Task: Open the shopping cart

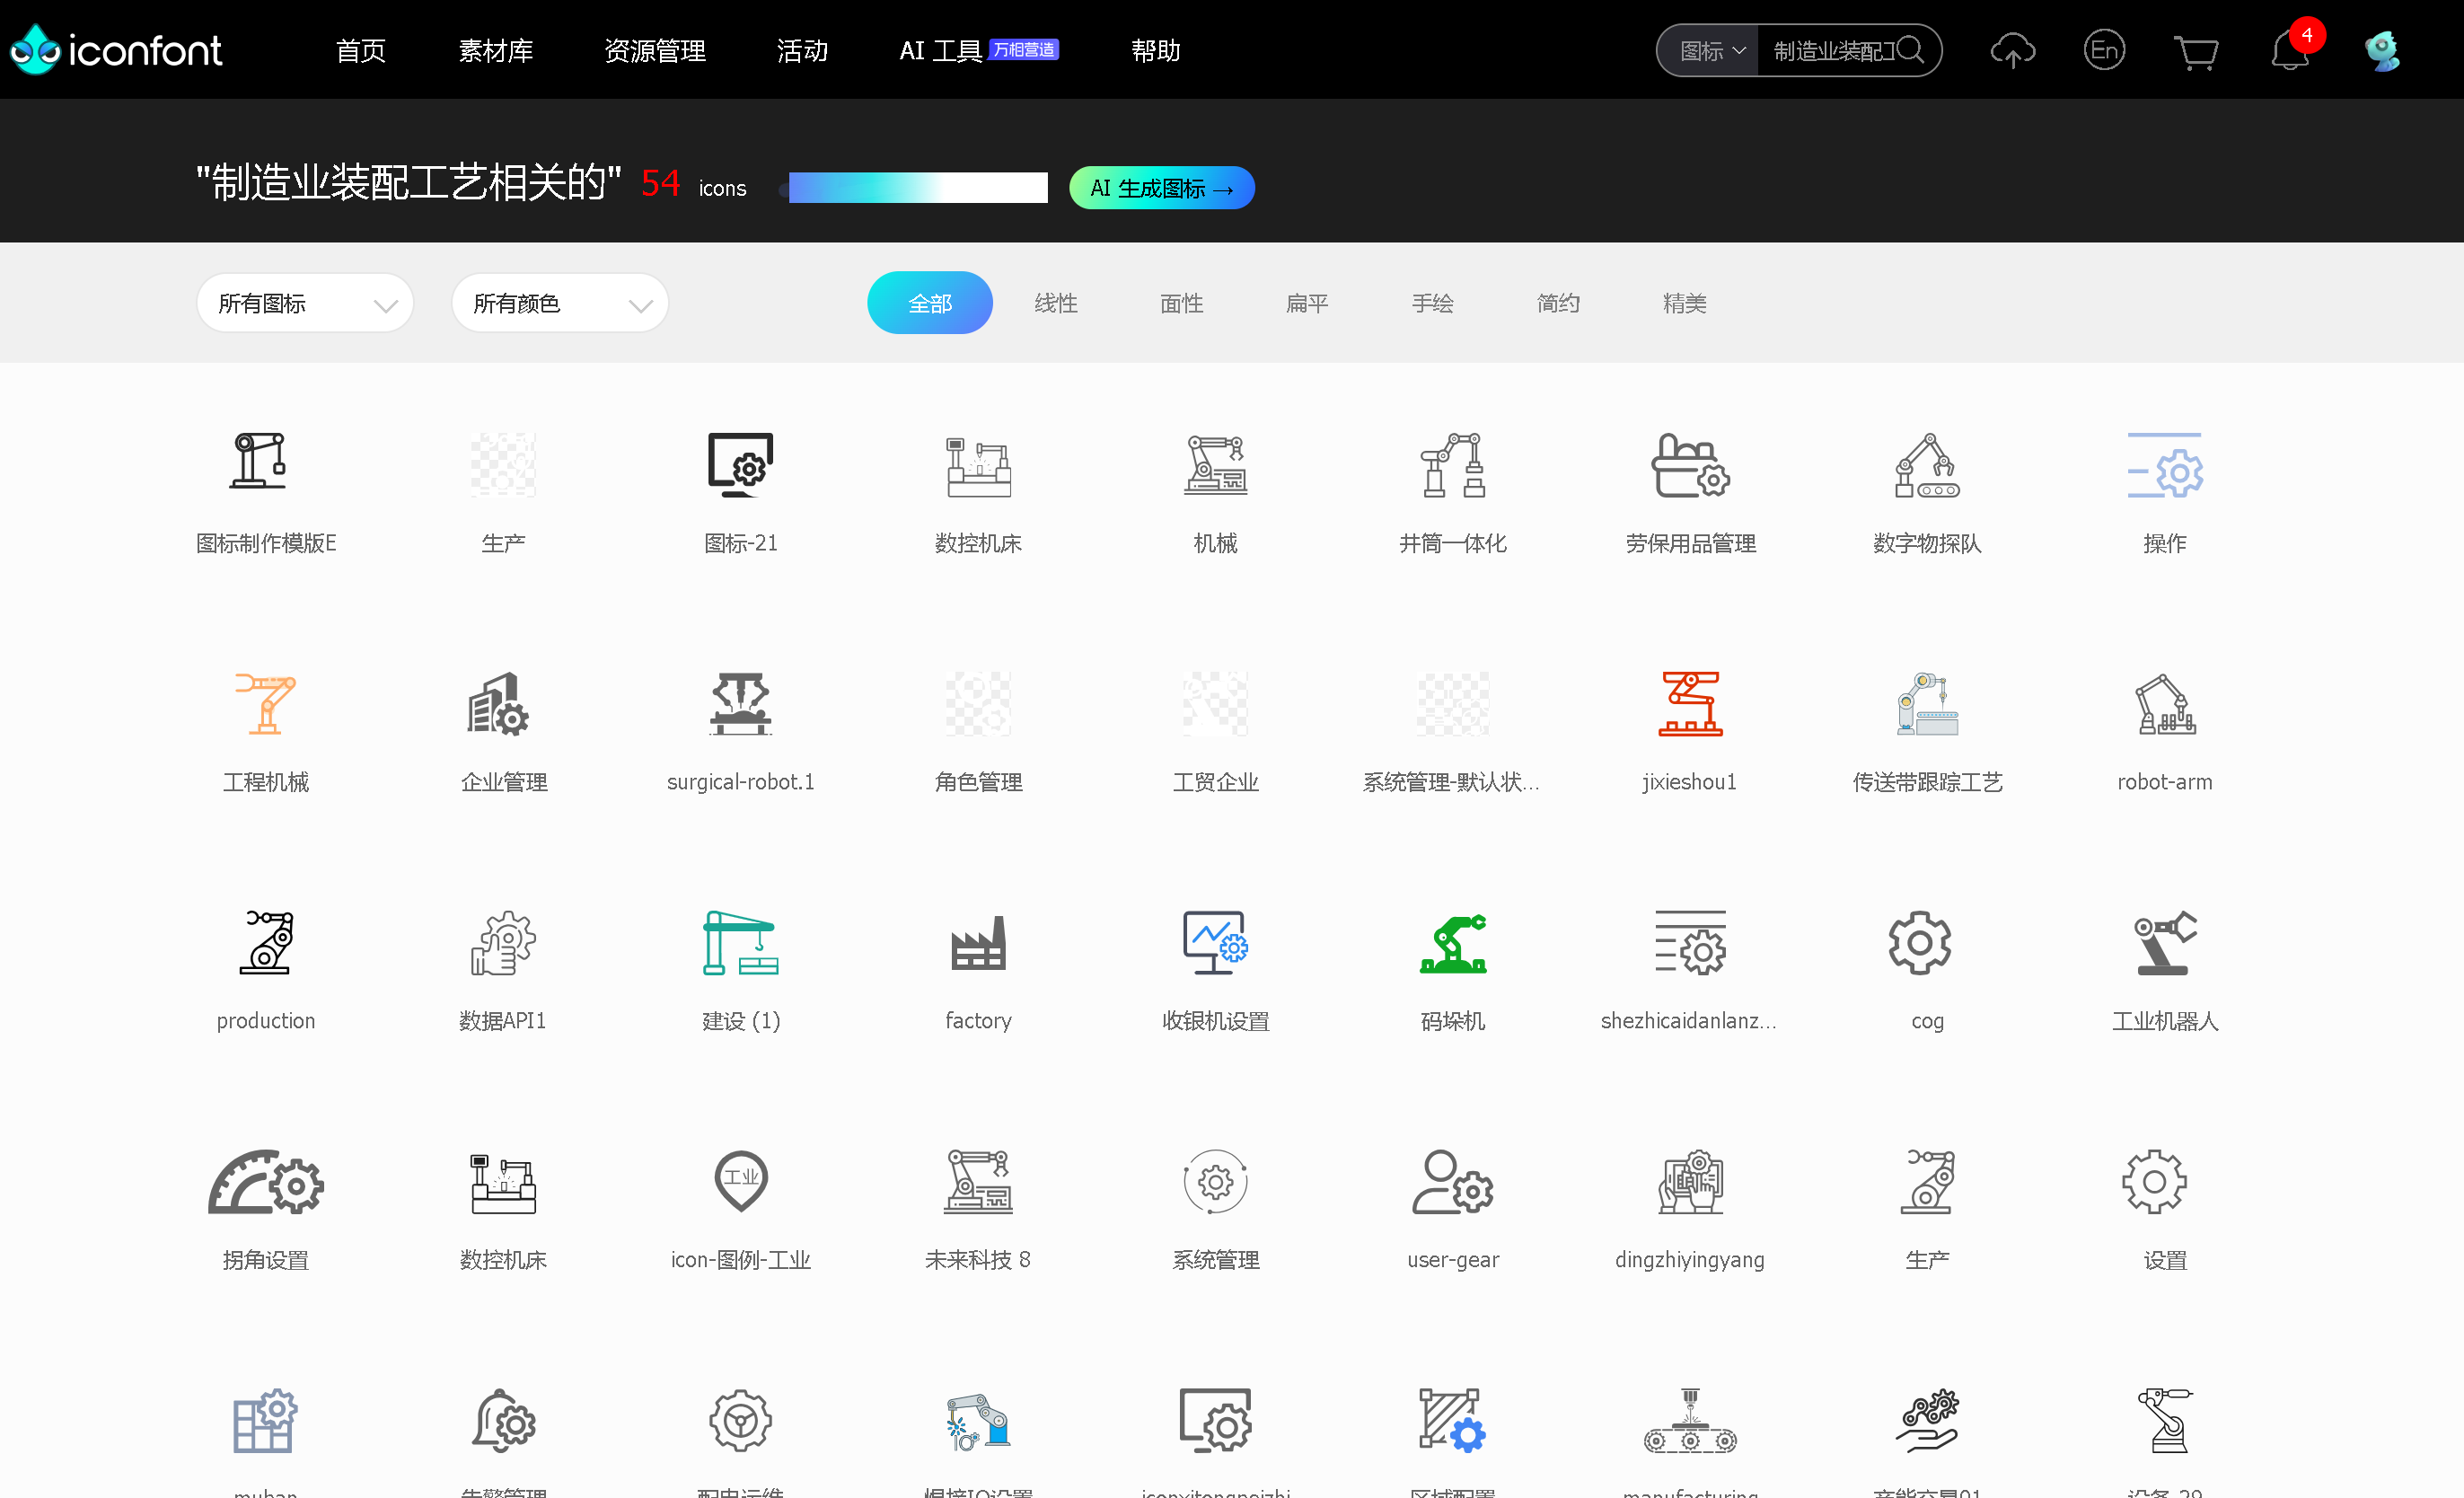Action: (2196, 51)
